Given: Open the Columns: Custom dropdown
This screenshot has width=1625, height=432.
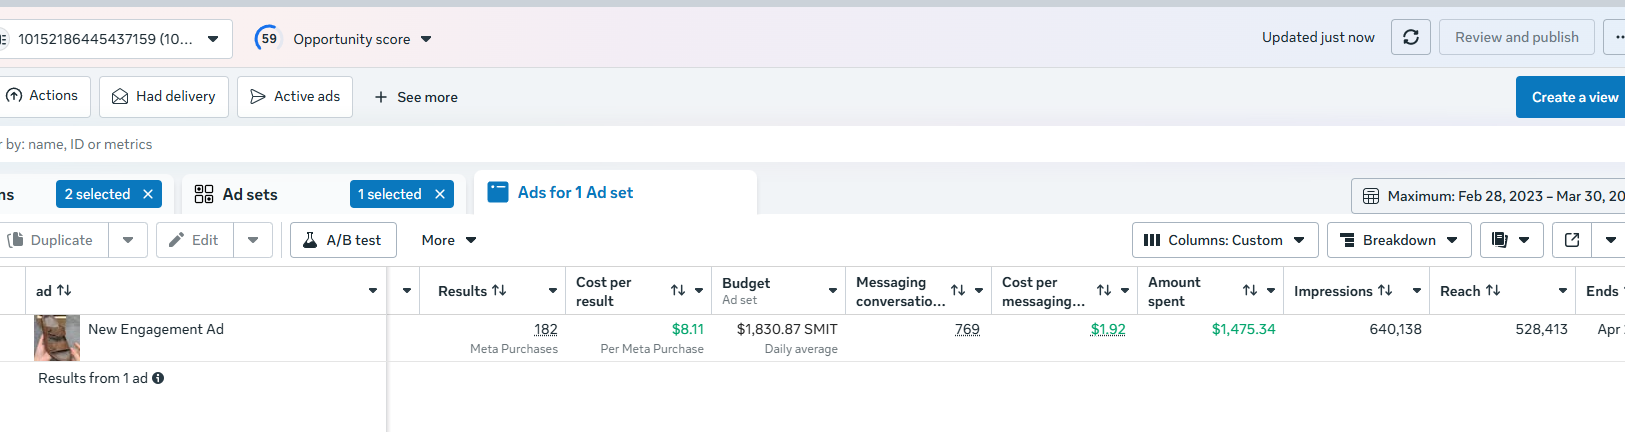Looking at the screenshot, I should coord(1224,240).
